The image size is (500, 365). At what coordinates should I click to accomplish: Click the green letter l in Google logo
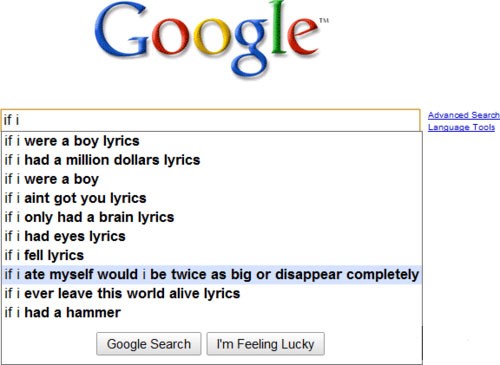[278, 27]
